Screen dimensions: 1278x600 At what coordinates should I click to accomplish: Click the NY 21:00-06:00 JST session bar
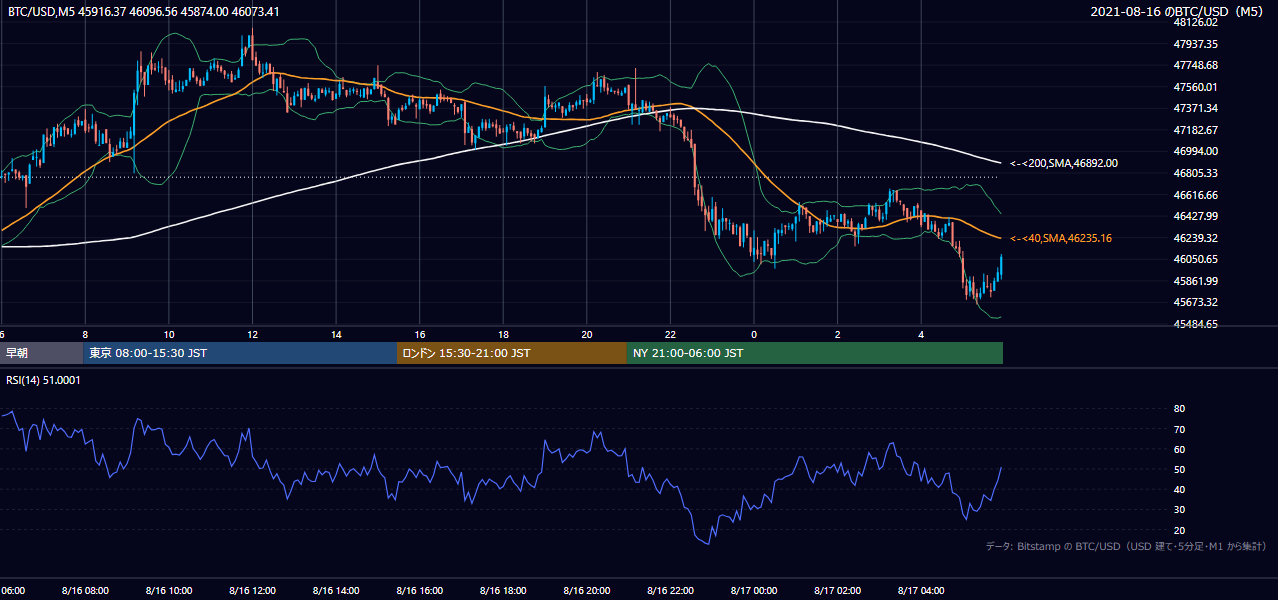815,353
